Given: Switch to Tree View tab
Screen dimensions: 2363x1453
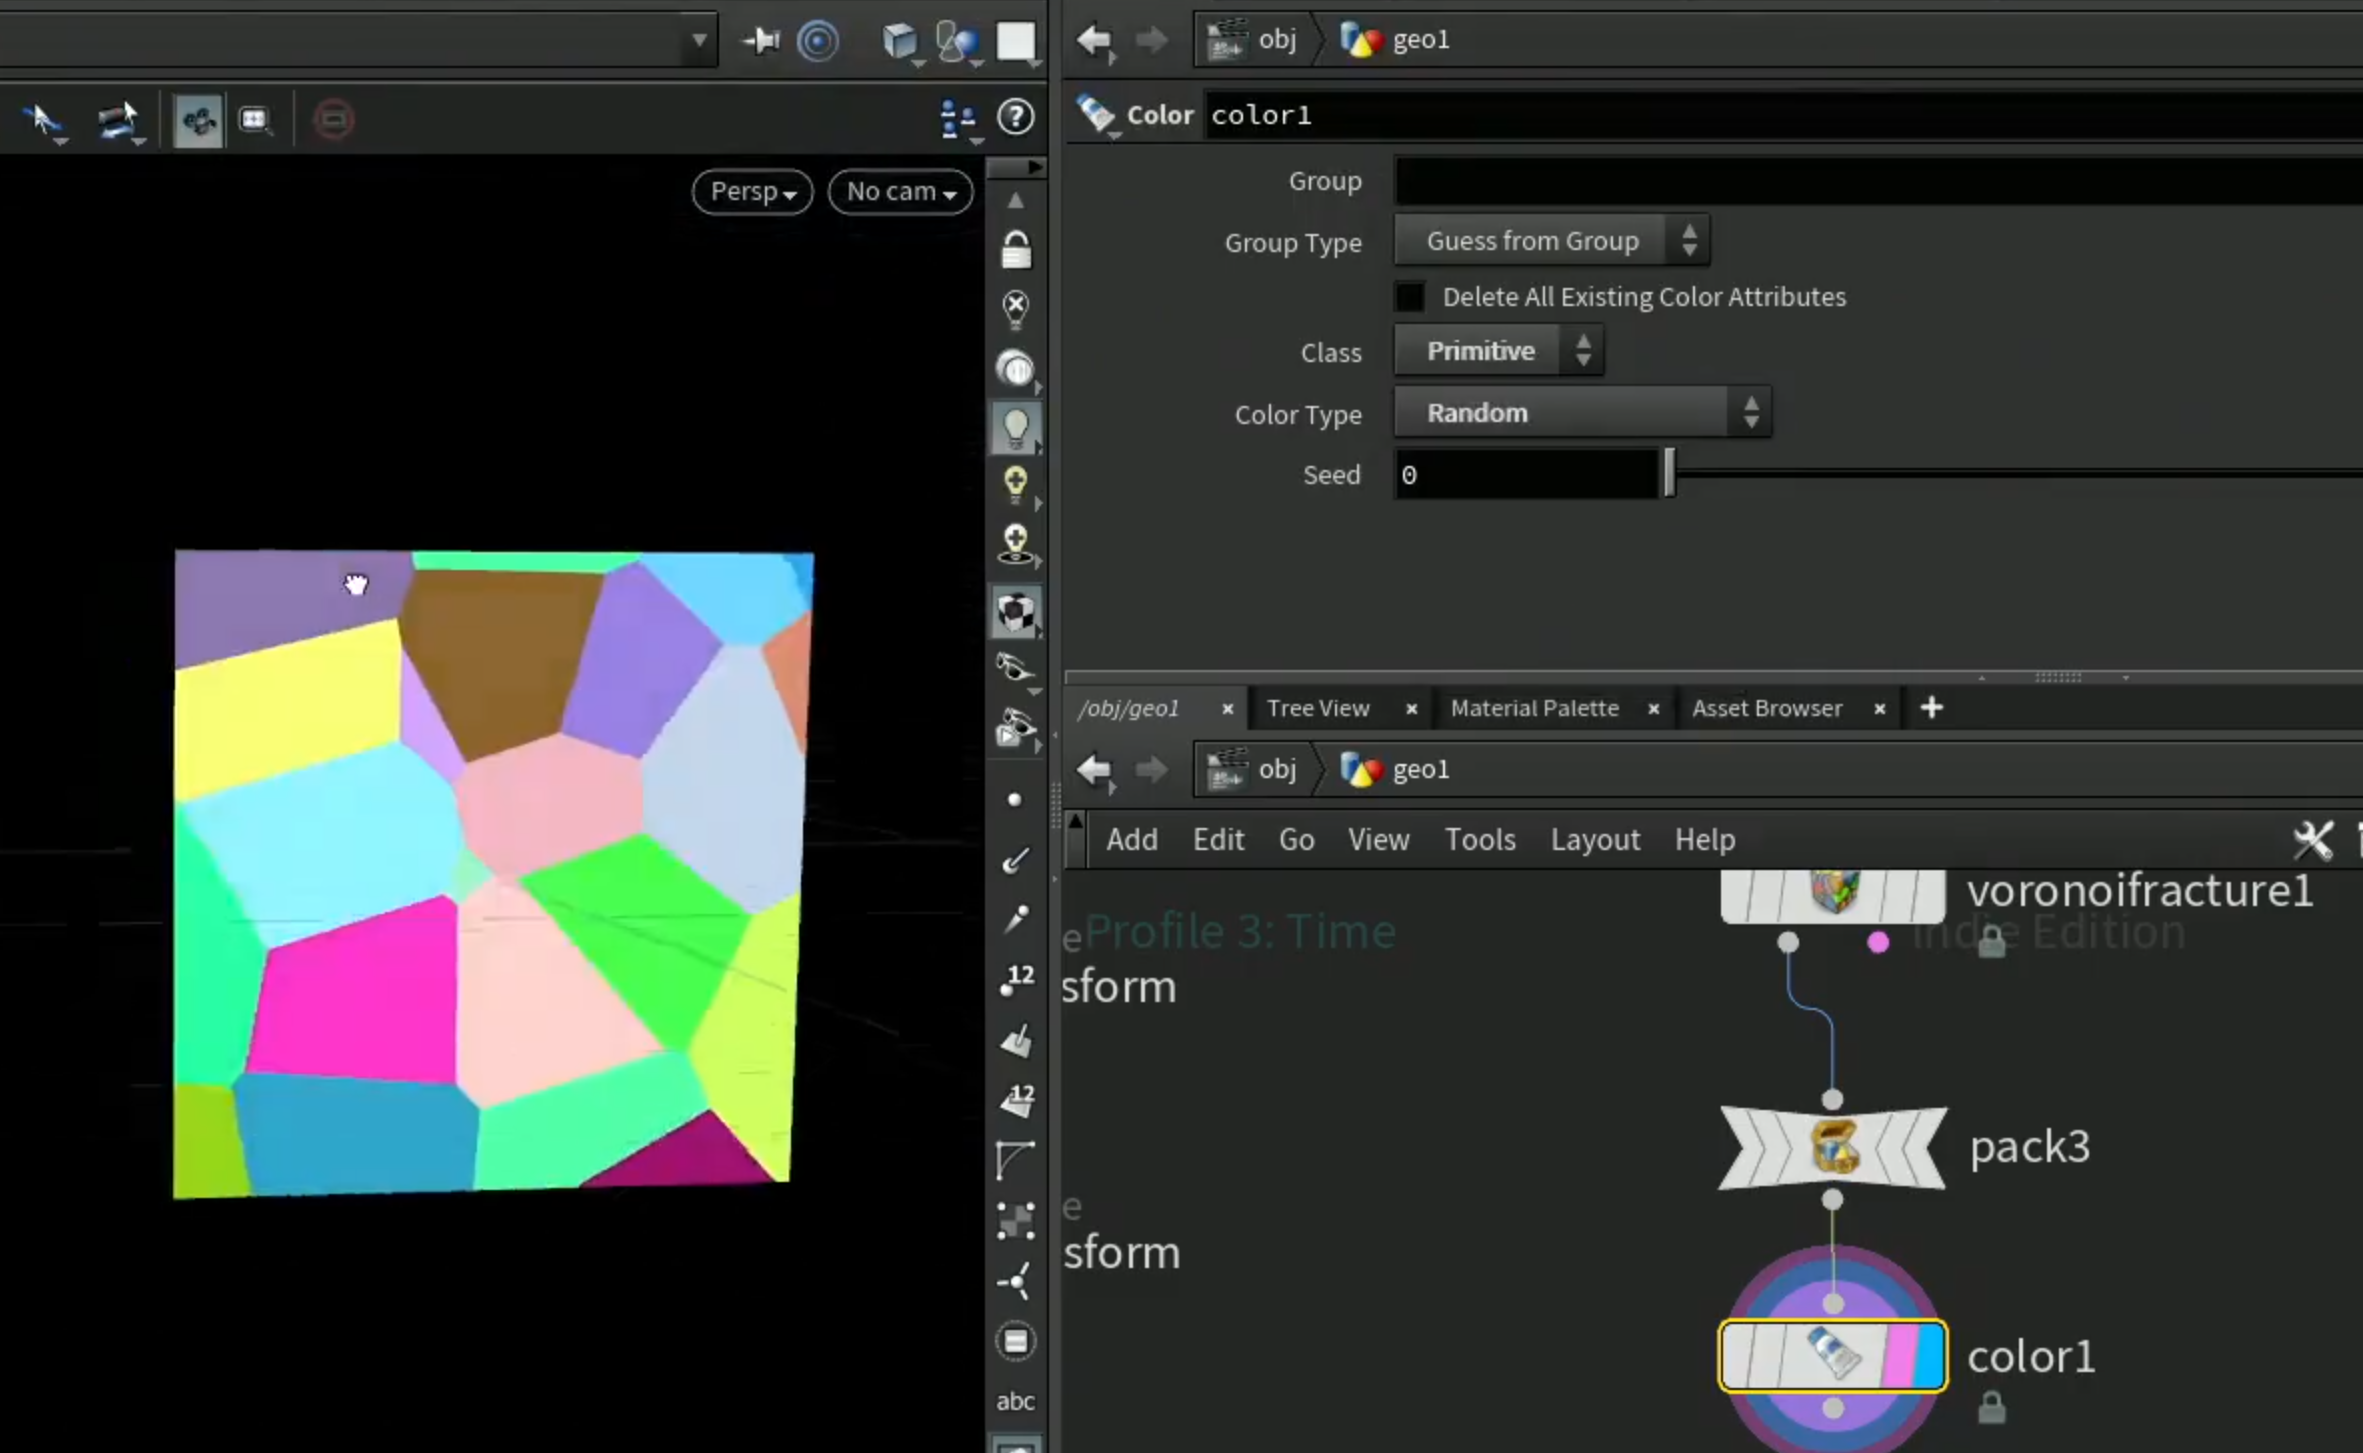Looking at the screenshot, I should pos(1318,708).
